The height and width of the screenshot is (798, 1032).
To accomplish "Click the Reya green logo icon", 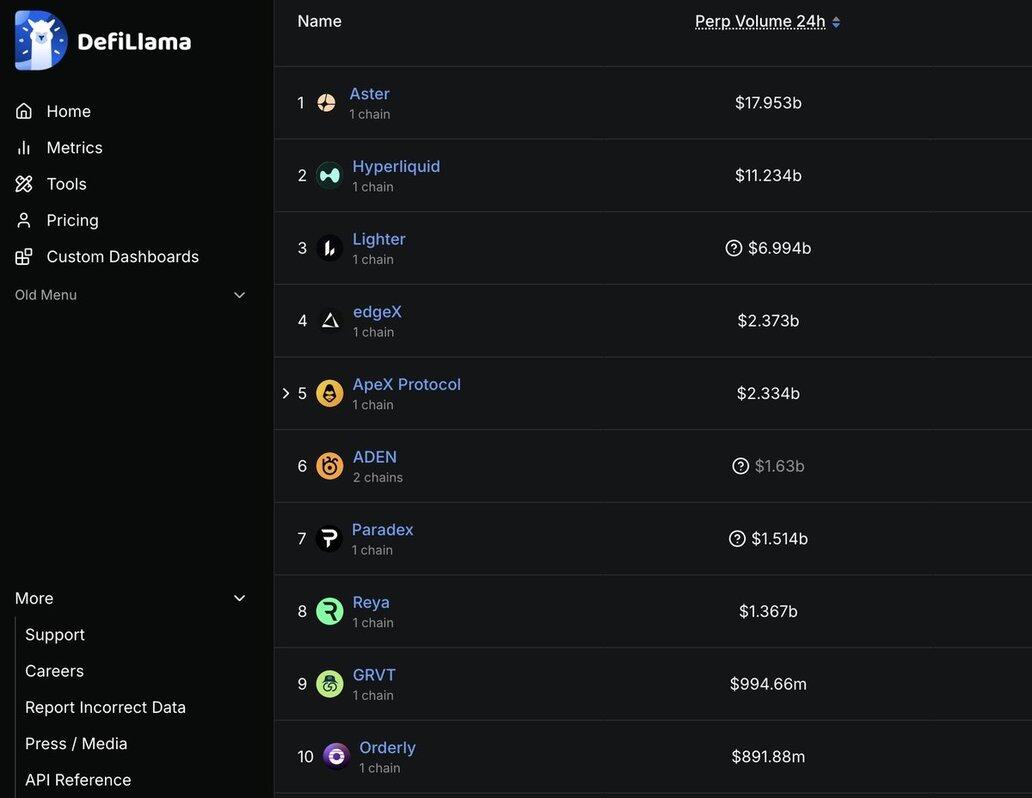I will (x=329, y=611).
